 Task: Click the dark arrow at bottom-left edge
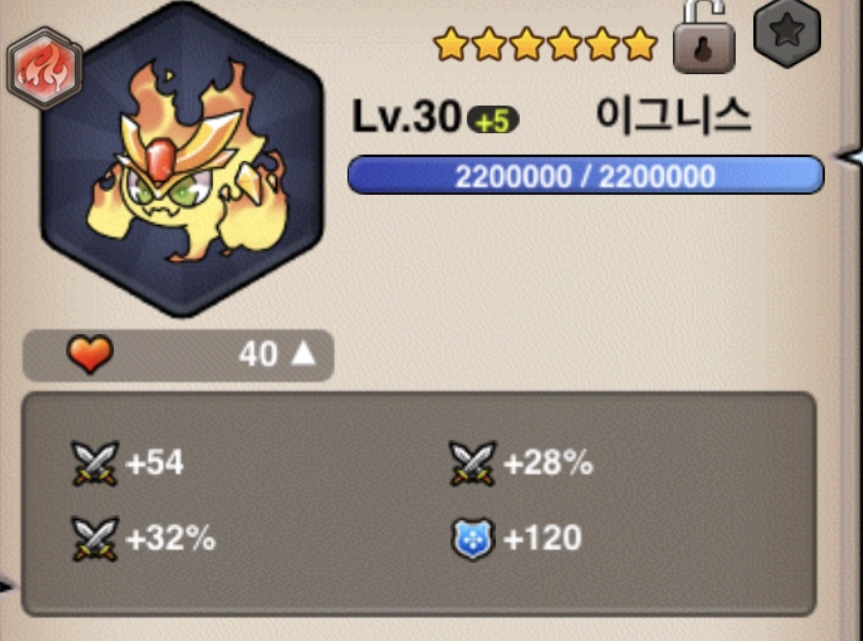coord(6,587)
